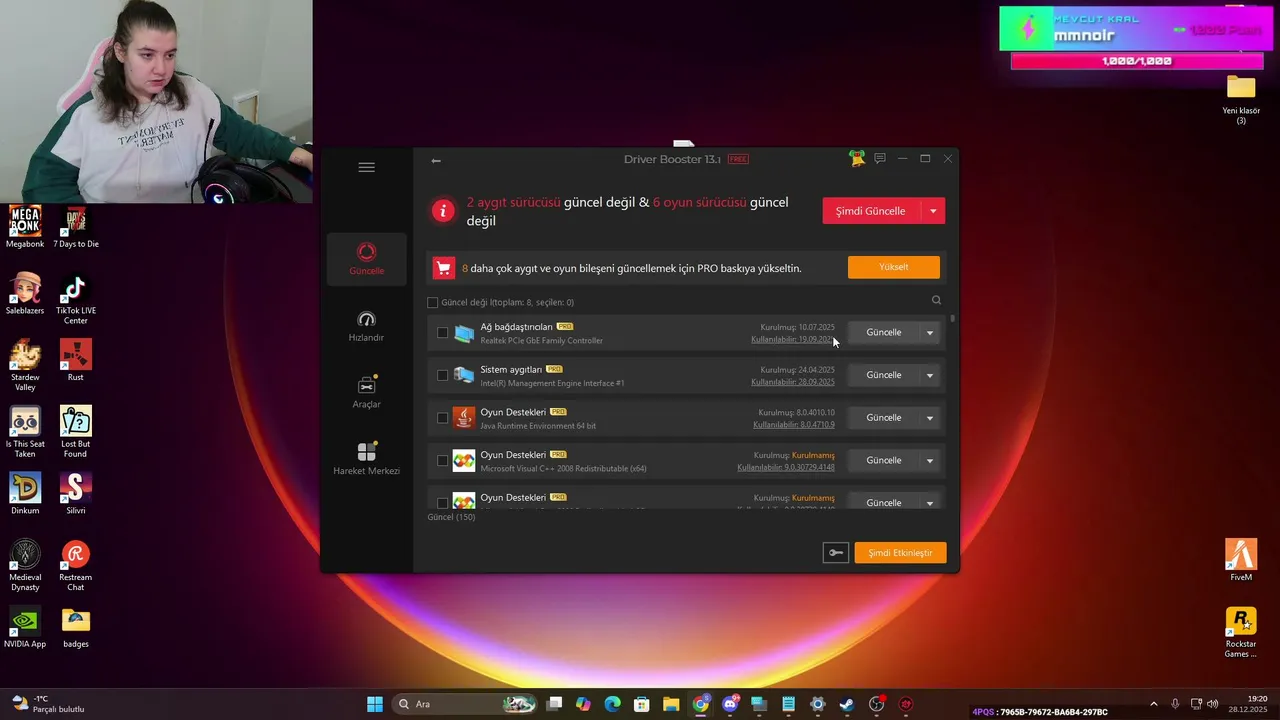The width and height of the screenshot is (1280, 720).
Task: Click the red Şimdi Güncelle button
Action: pos(871,211)
